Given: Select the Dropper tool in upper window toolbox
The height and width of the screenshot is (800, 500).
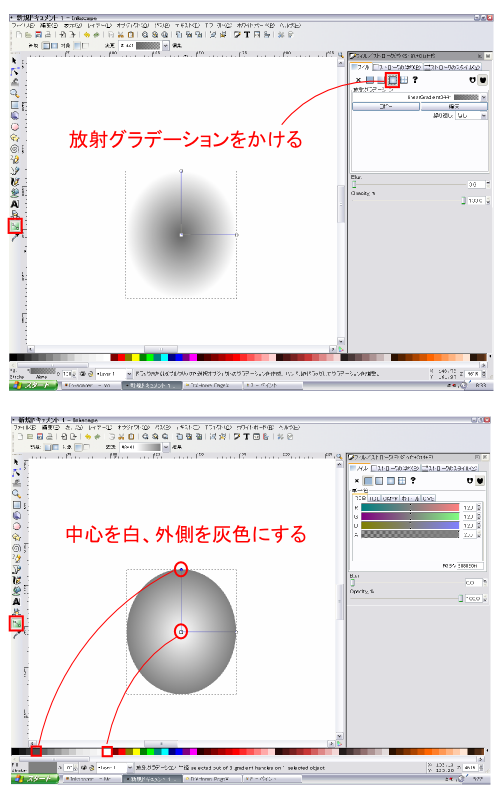Looking at the screenshot, I should (14, 237).
